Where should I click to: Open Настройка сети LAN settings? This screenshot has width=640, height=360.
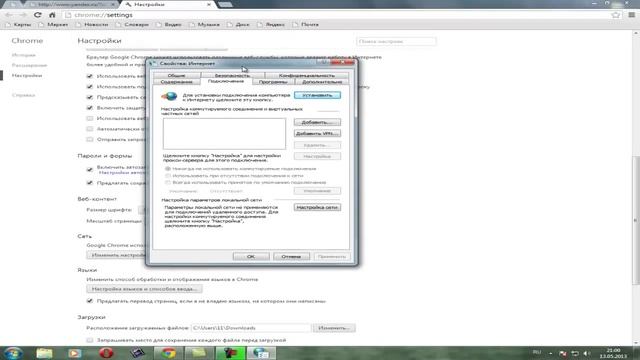[317, 207]
